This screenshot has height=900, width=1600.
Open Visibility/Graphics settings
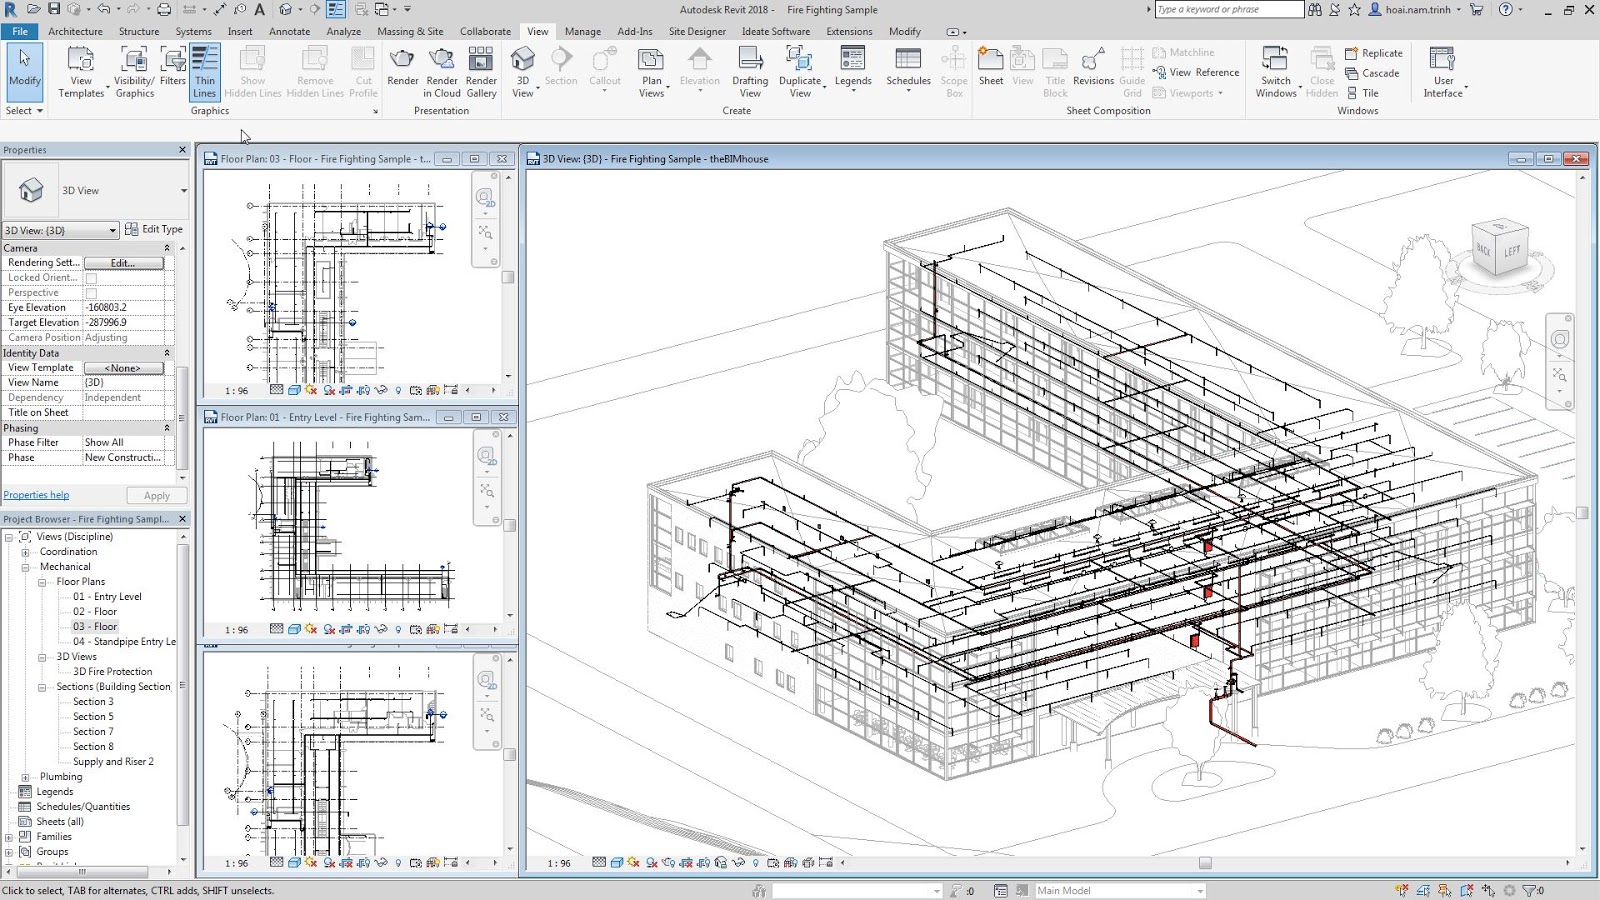pos(133,70)
